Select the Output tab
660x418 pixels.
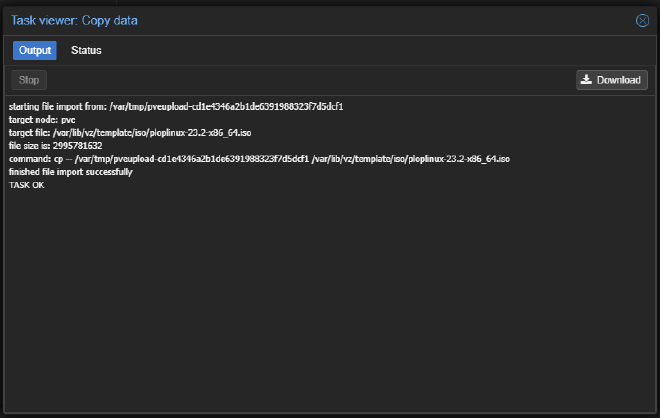coord(35,50)
